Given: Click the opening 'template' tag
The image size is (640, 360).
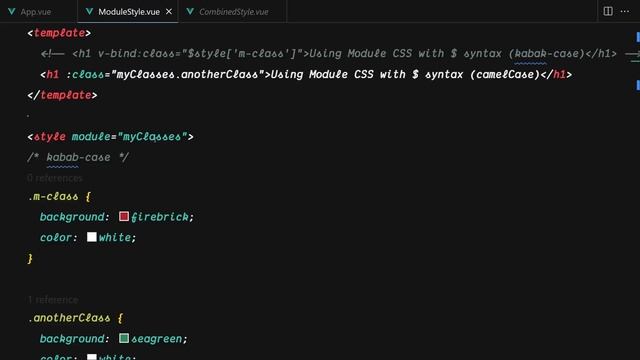Looking at the screenshot, I should click(x=59, y=33).
